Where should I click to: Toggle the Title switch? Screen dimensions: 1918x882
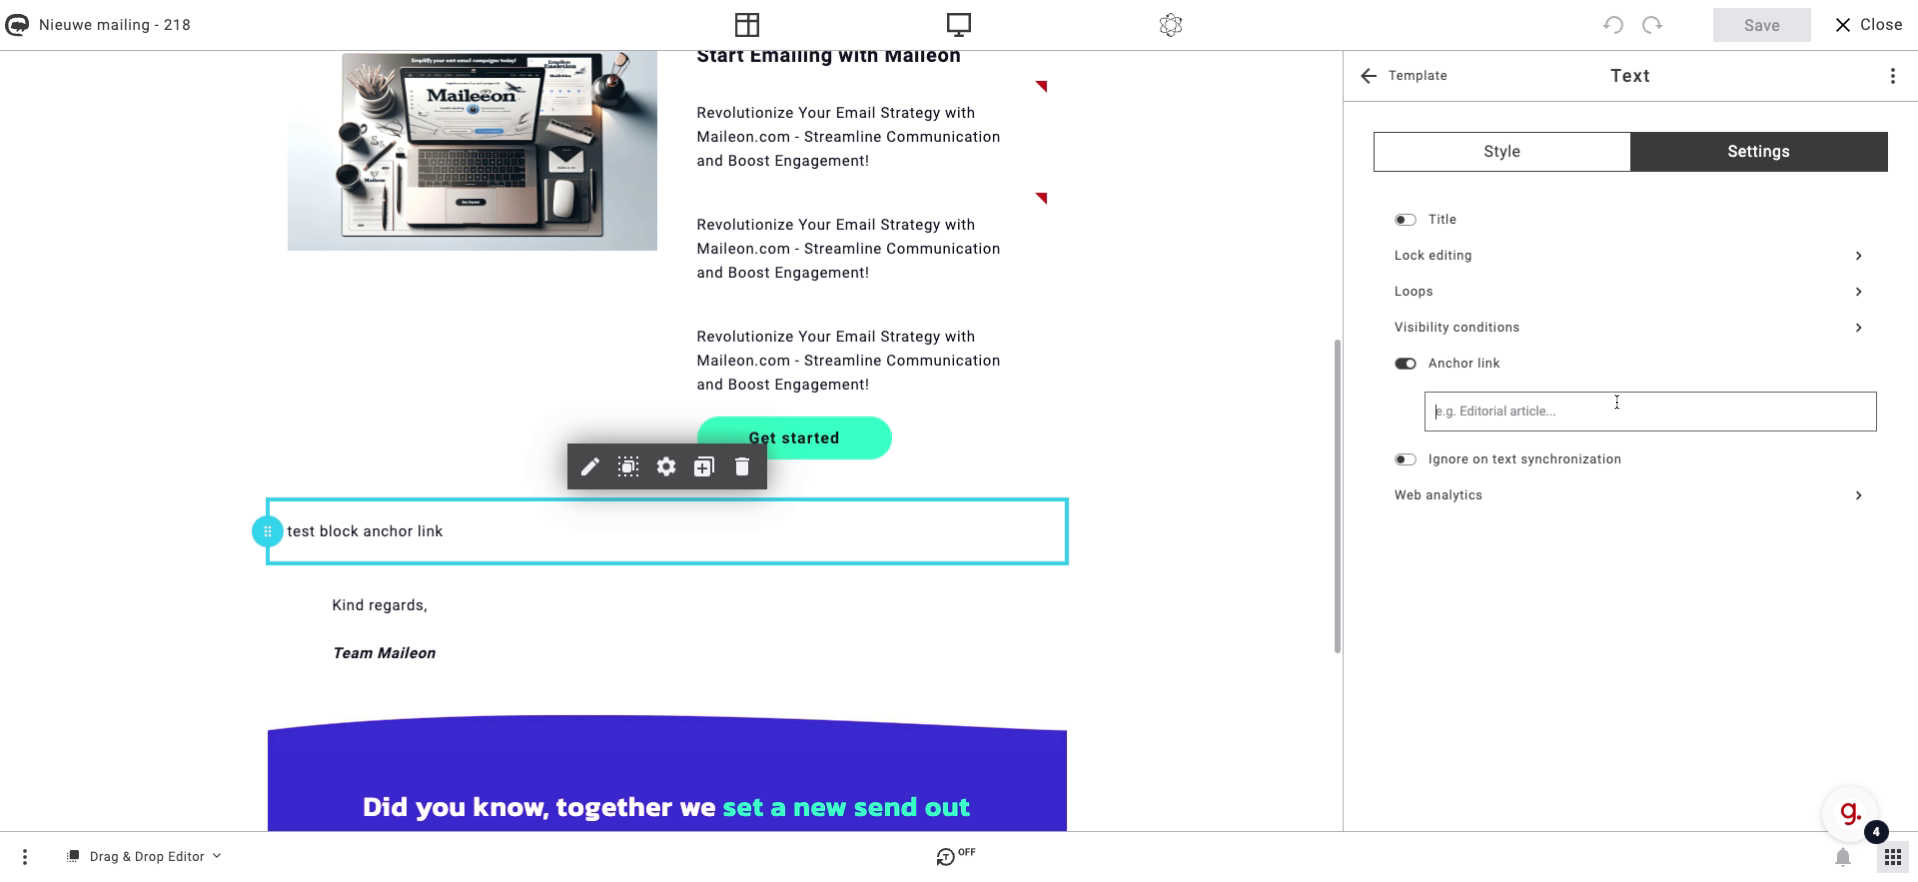pyautogui.click(x=1405, y=220)
